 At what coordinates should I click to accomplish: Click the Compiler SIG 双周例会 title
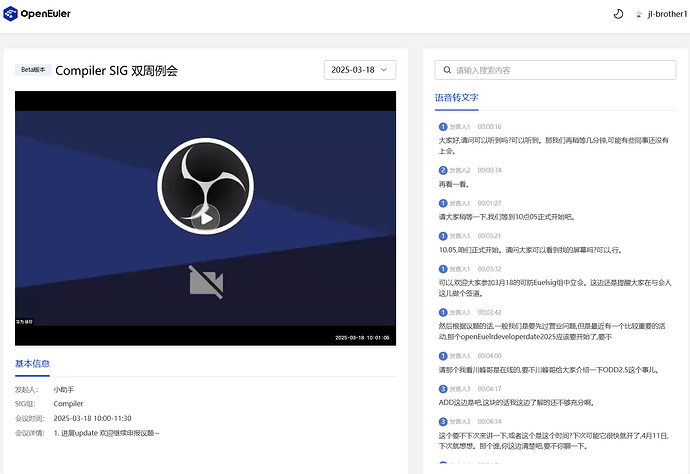click(x=116, y=71)
